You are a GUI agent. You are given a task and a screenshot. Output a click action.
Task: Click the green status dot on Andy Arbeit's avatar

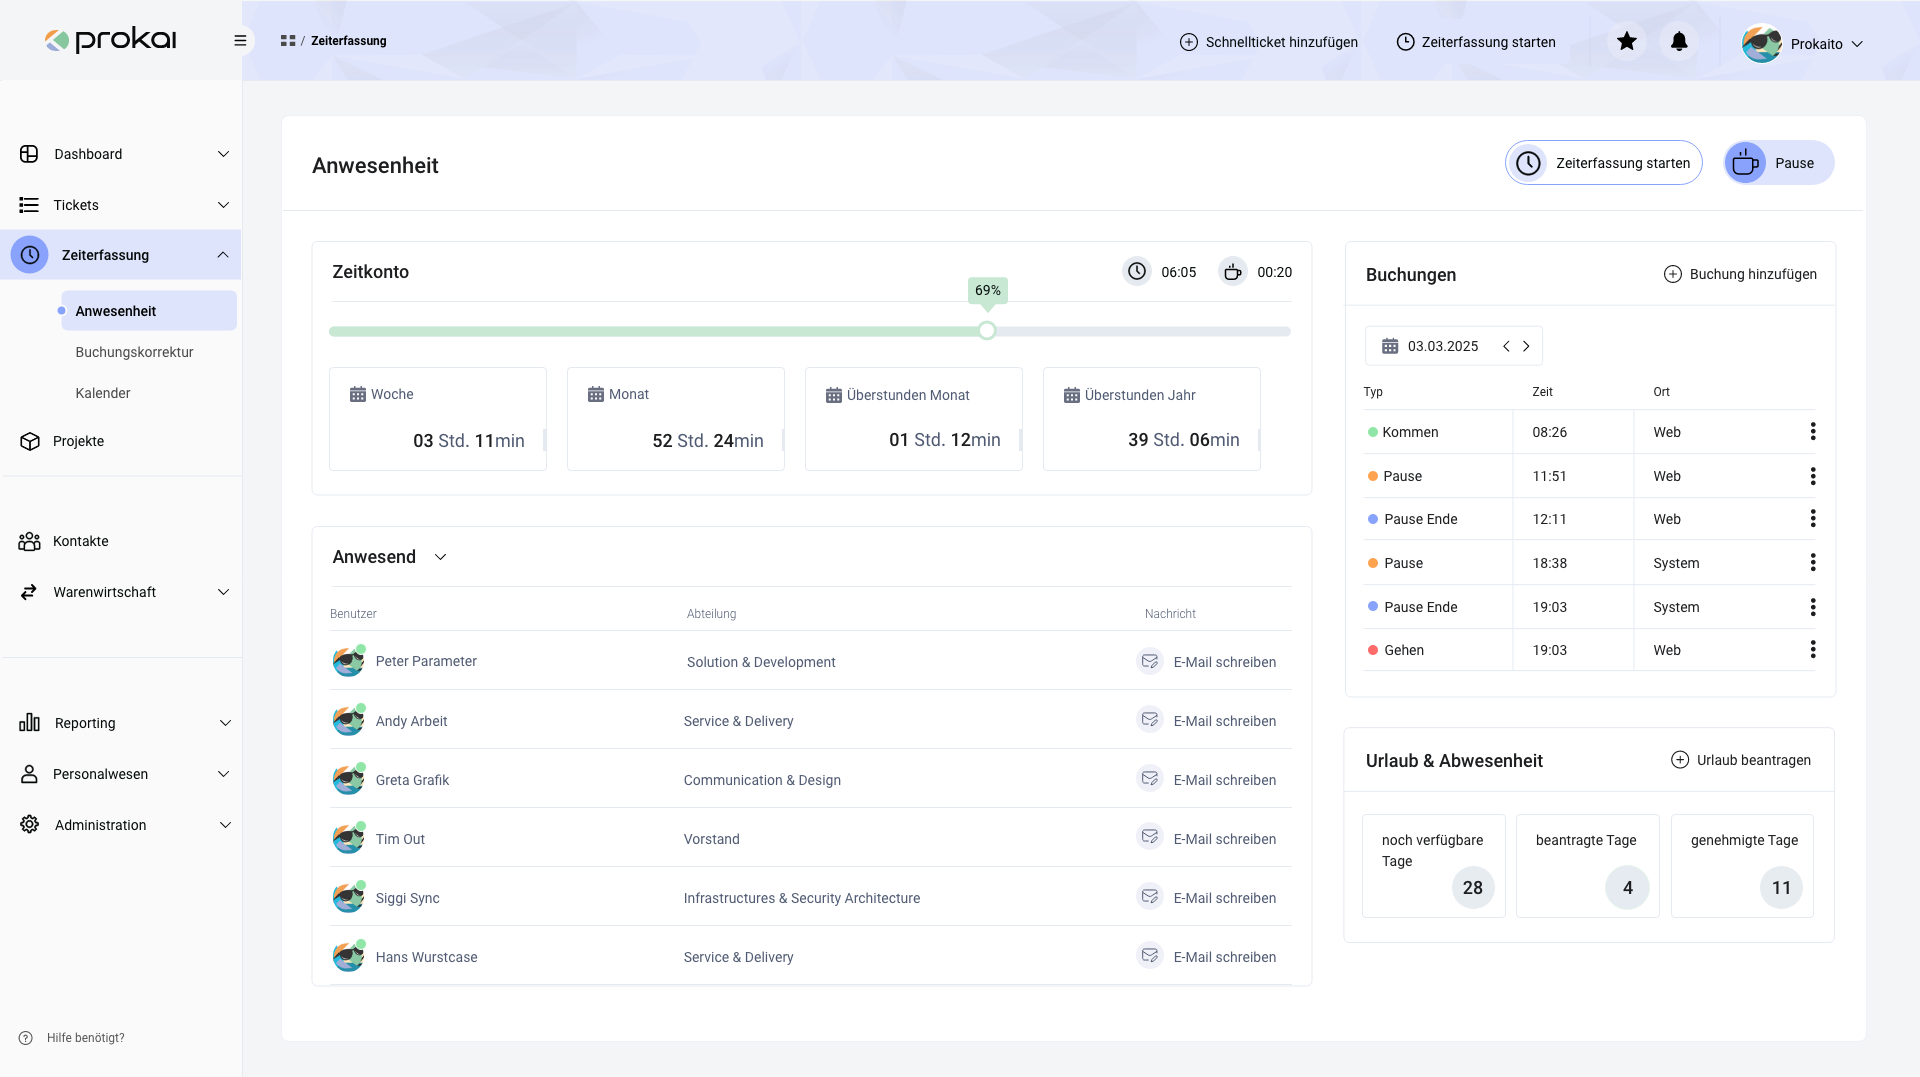(359, 709)
